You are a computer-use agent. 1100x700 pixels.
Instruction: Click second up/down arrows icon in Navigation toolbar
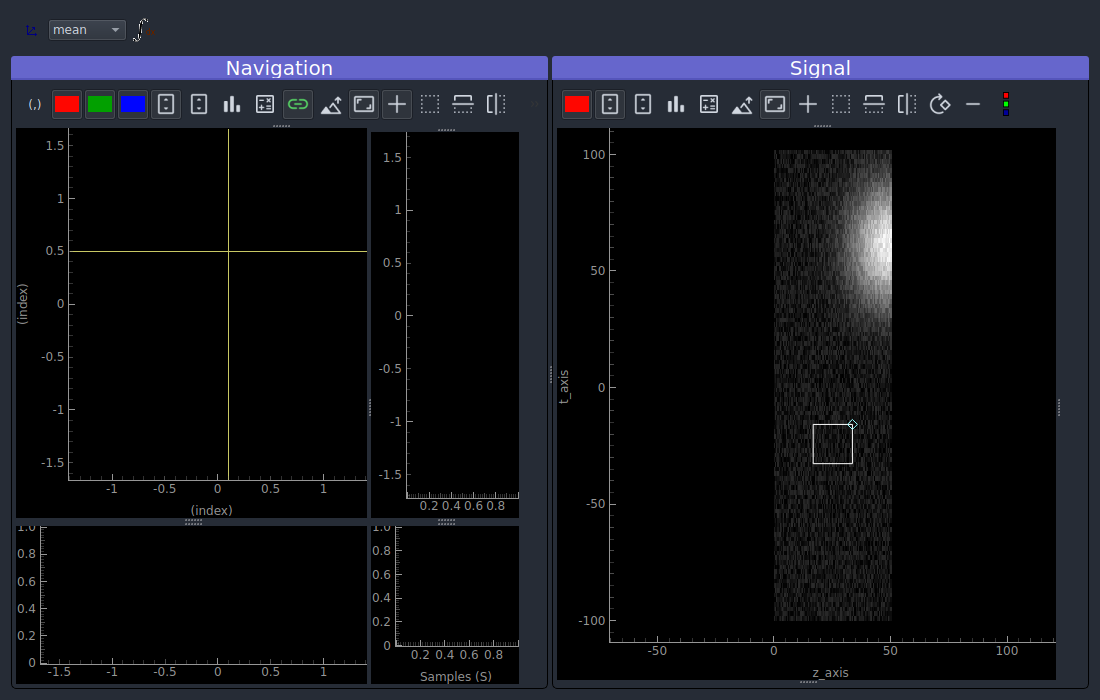tap(199, 105)
